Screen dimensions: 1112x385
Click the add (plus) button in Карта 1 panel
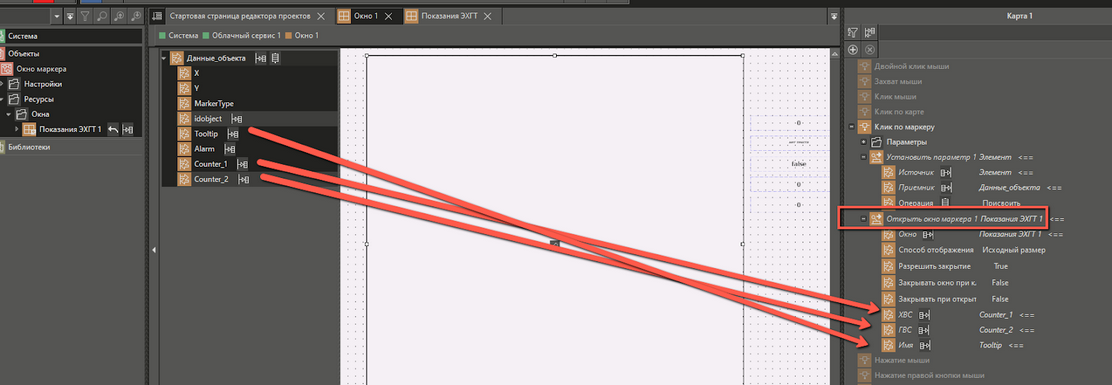pos(853,50)
